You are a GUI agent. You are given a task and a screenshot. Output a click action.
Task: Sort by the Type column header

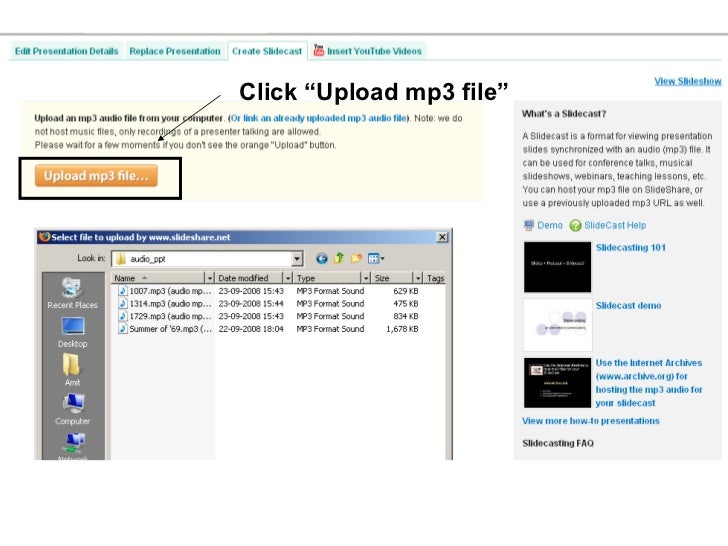click(328, 278)
